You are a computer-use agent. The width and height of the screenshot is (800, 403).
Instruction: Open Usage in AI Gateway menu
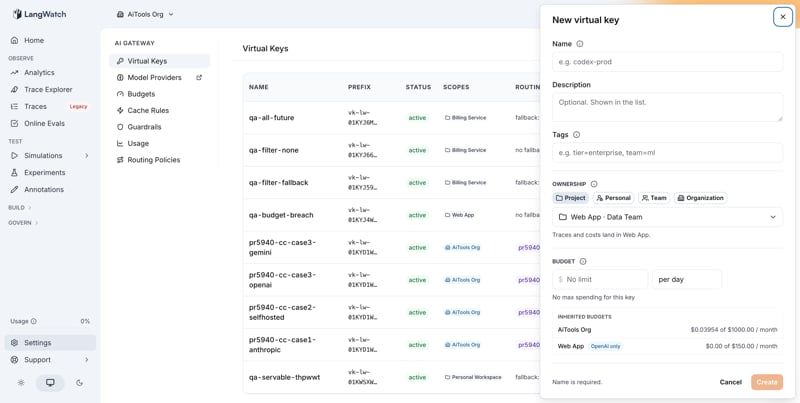[x=159, y=143]
